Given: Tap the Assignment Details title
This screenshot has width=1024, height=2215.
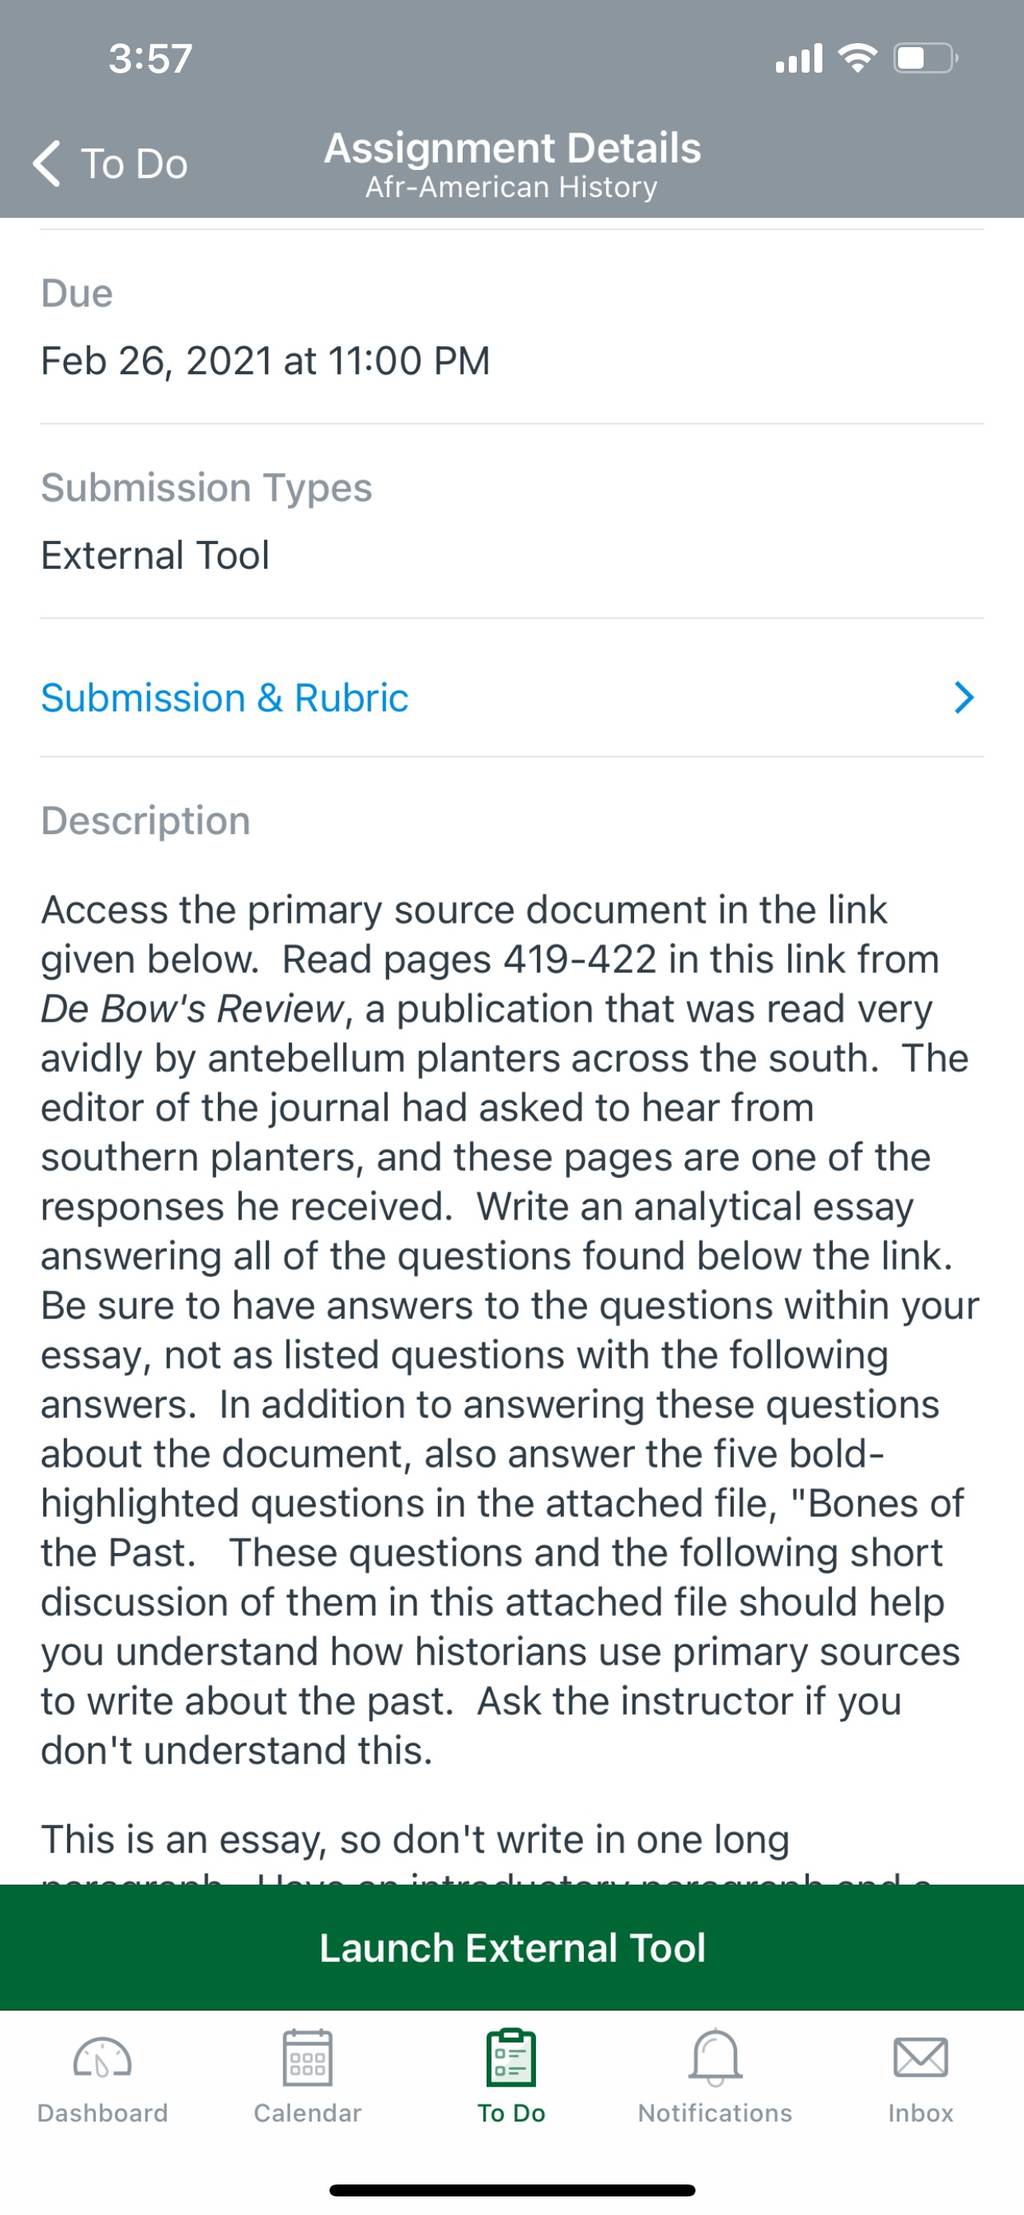Looking at the screenshot, I should (512, 148).
